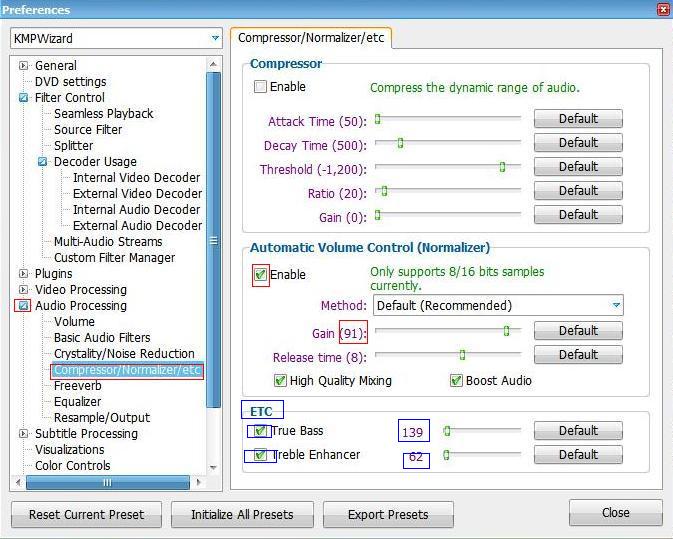Toggle True Bass checkbox
The height and width of the screenshot is (539, 673).
coord(260,430)
